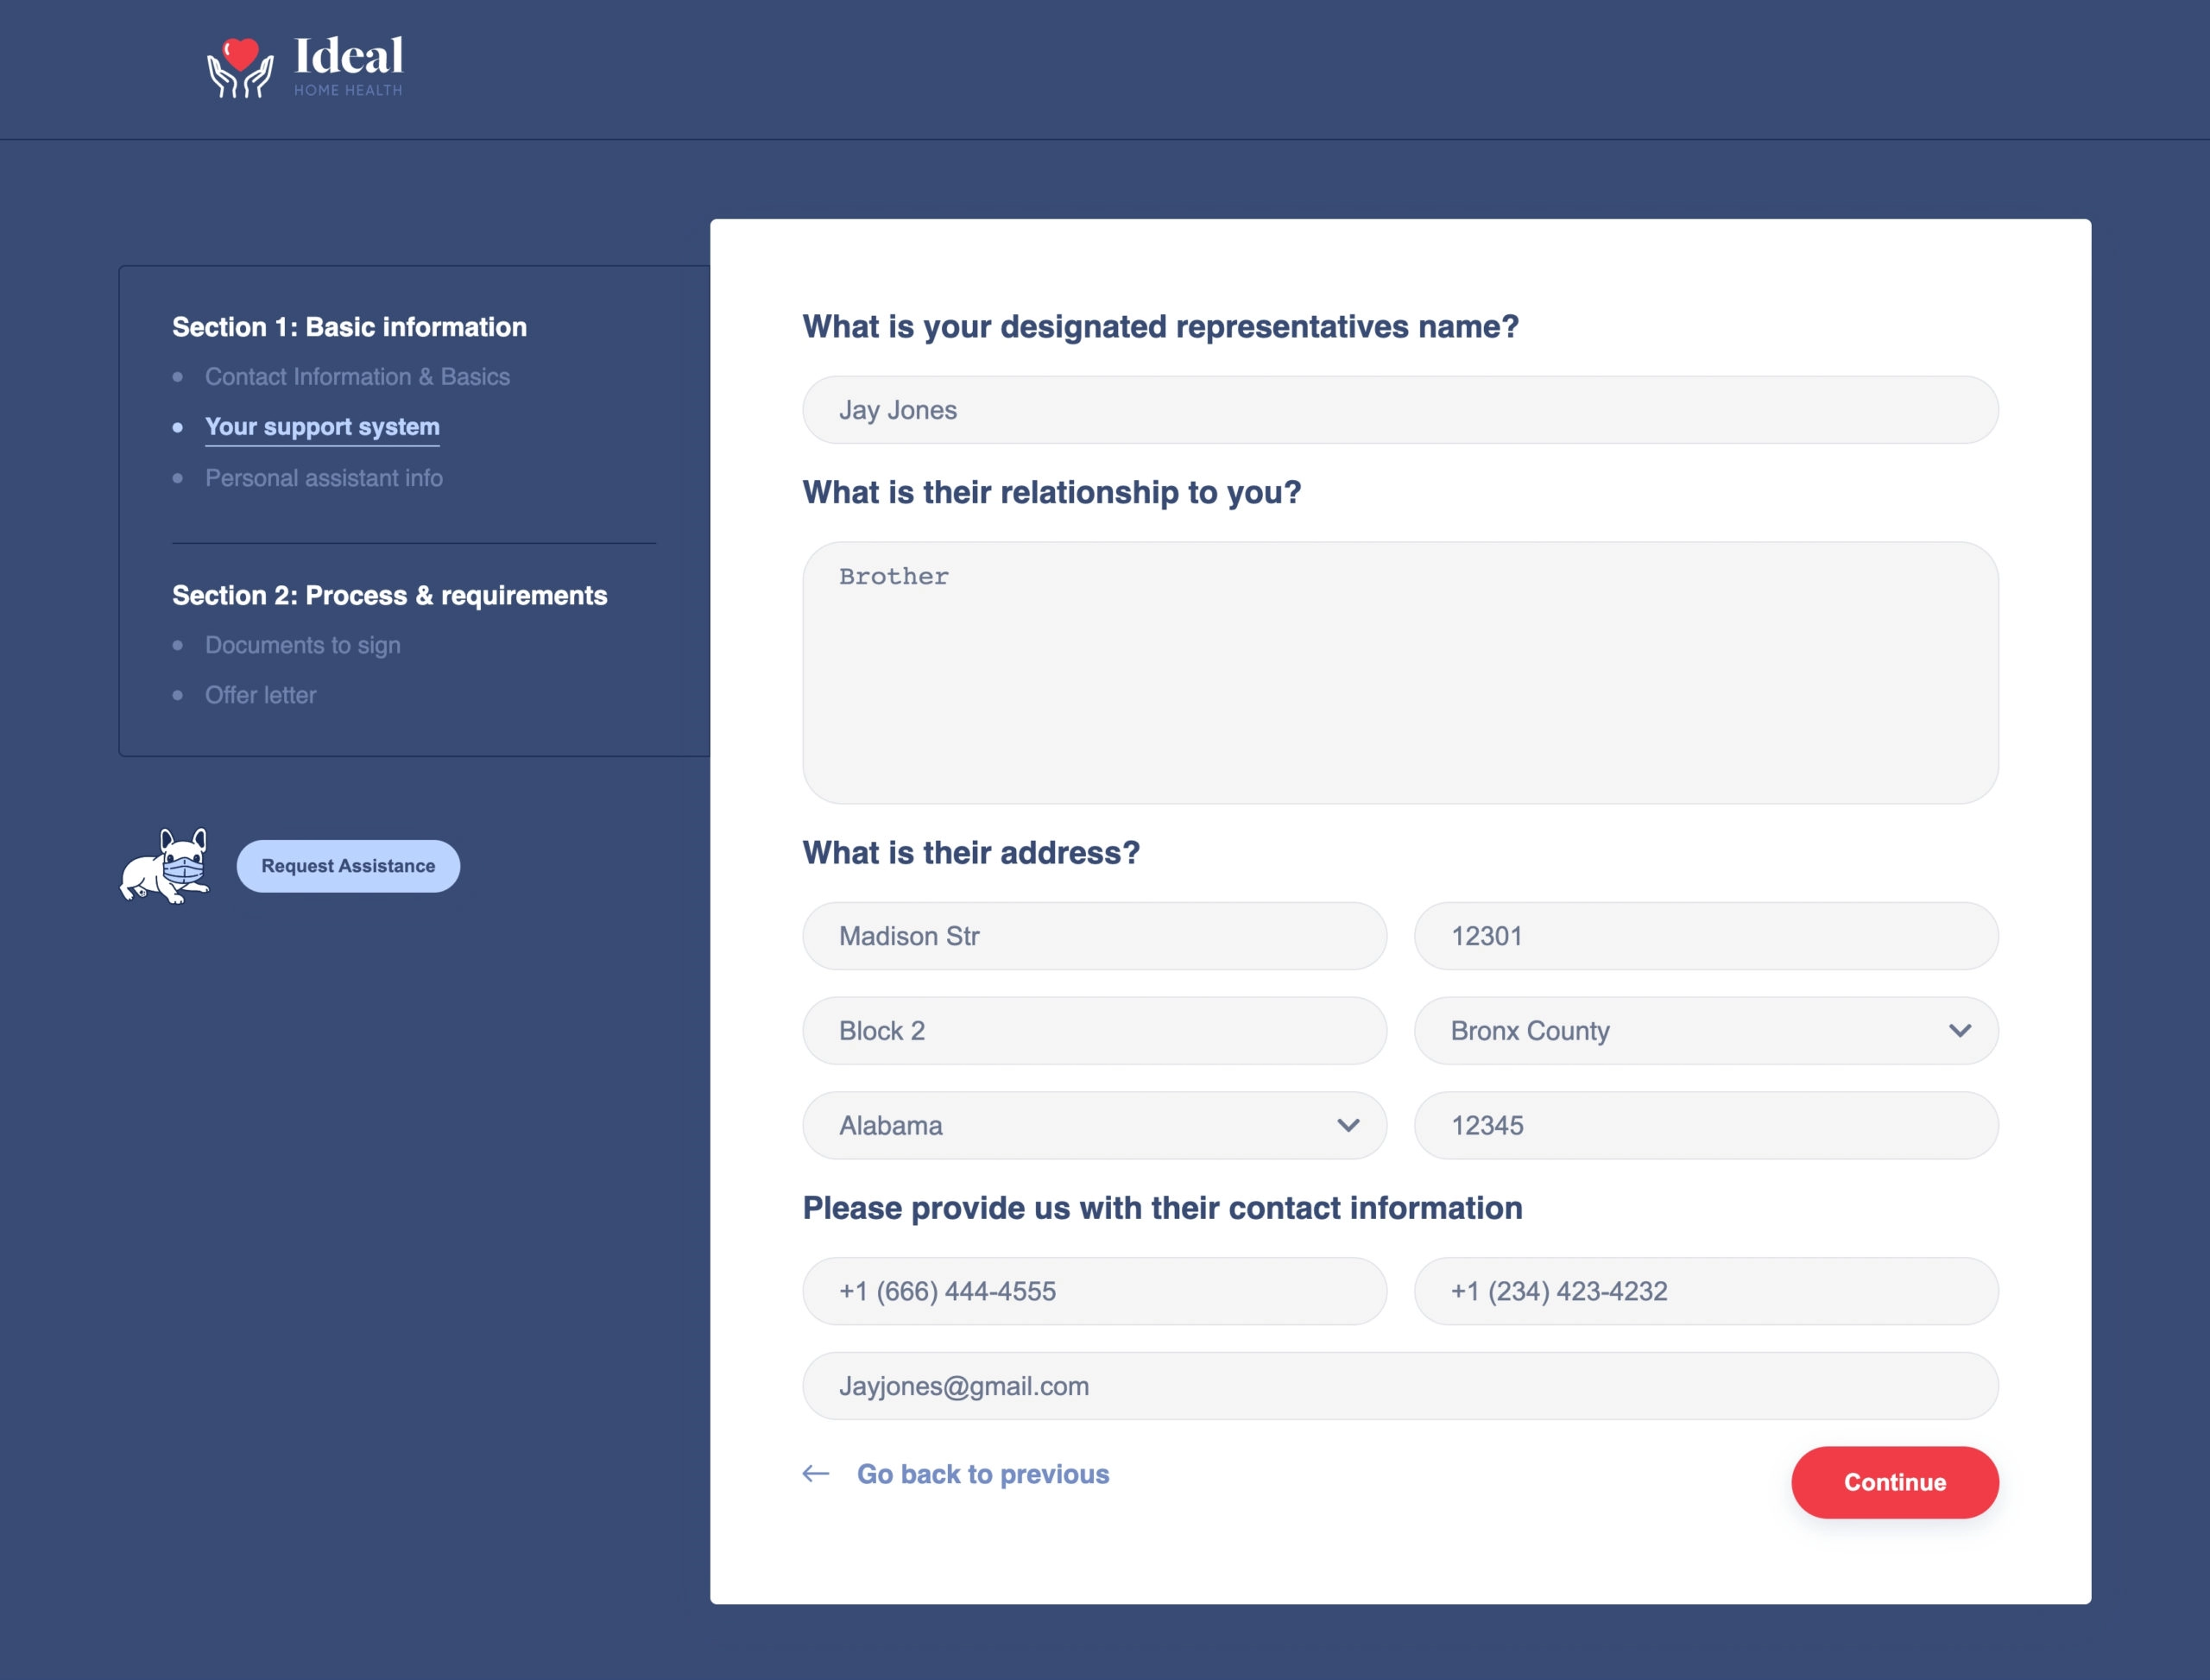Open the Offer letter step
Screen dimensions: 2210x1680
(x=261, y=695)
